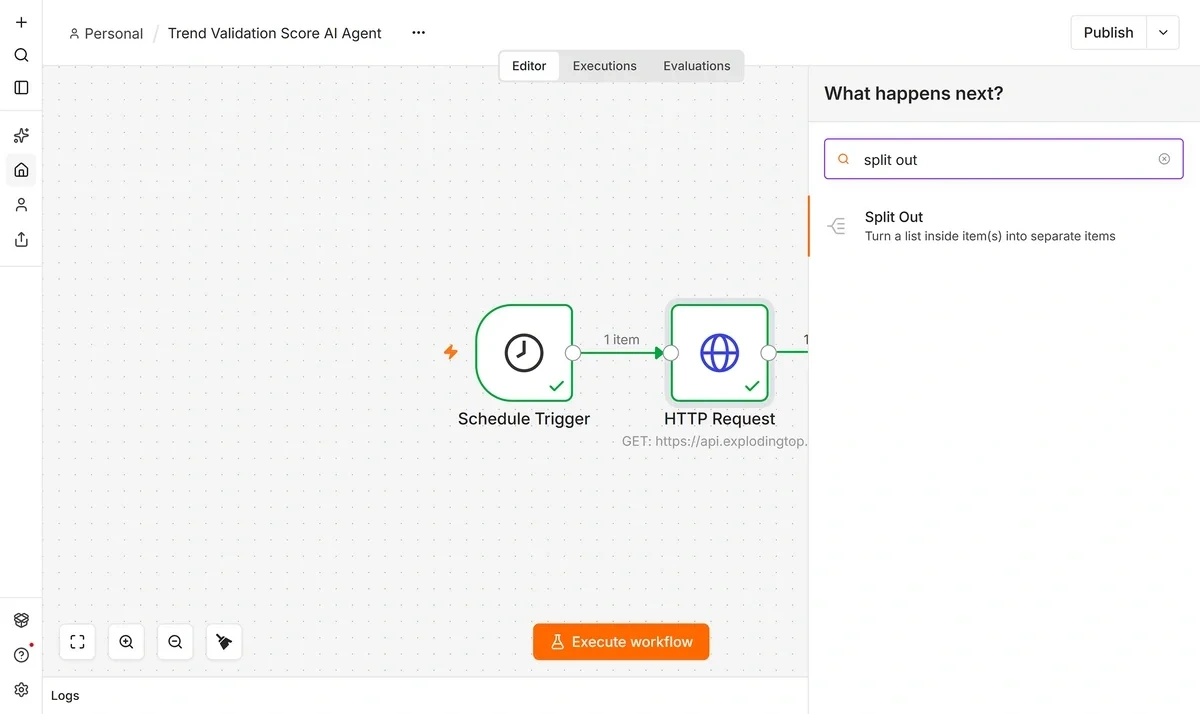Click the Split Out node icon
1200x714 pixels.
pos(837,226)
